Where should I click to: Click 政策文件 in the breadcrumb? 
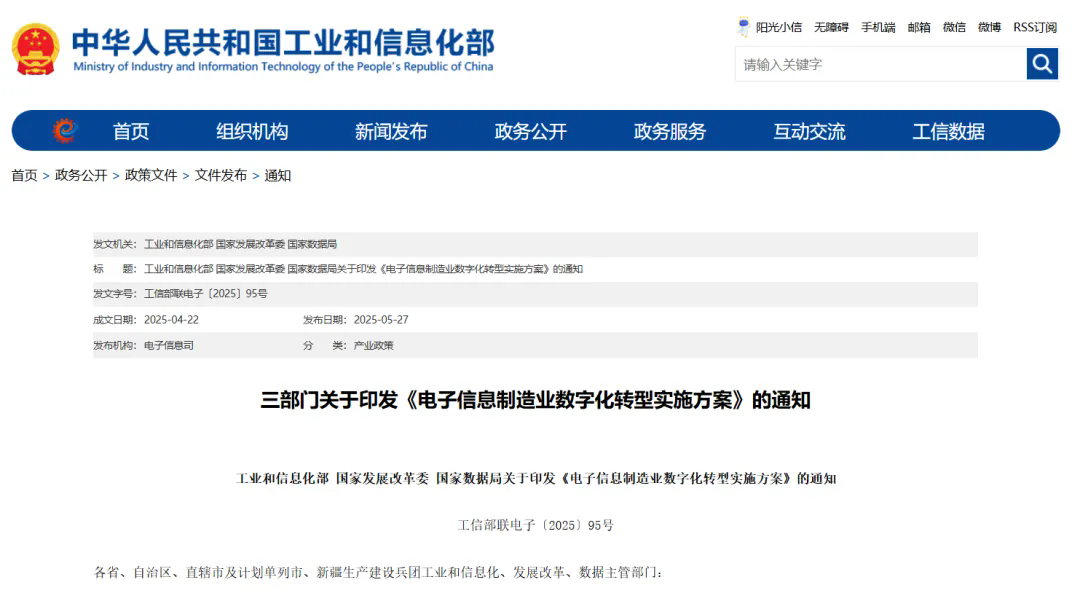click(x=151, y=175)
